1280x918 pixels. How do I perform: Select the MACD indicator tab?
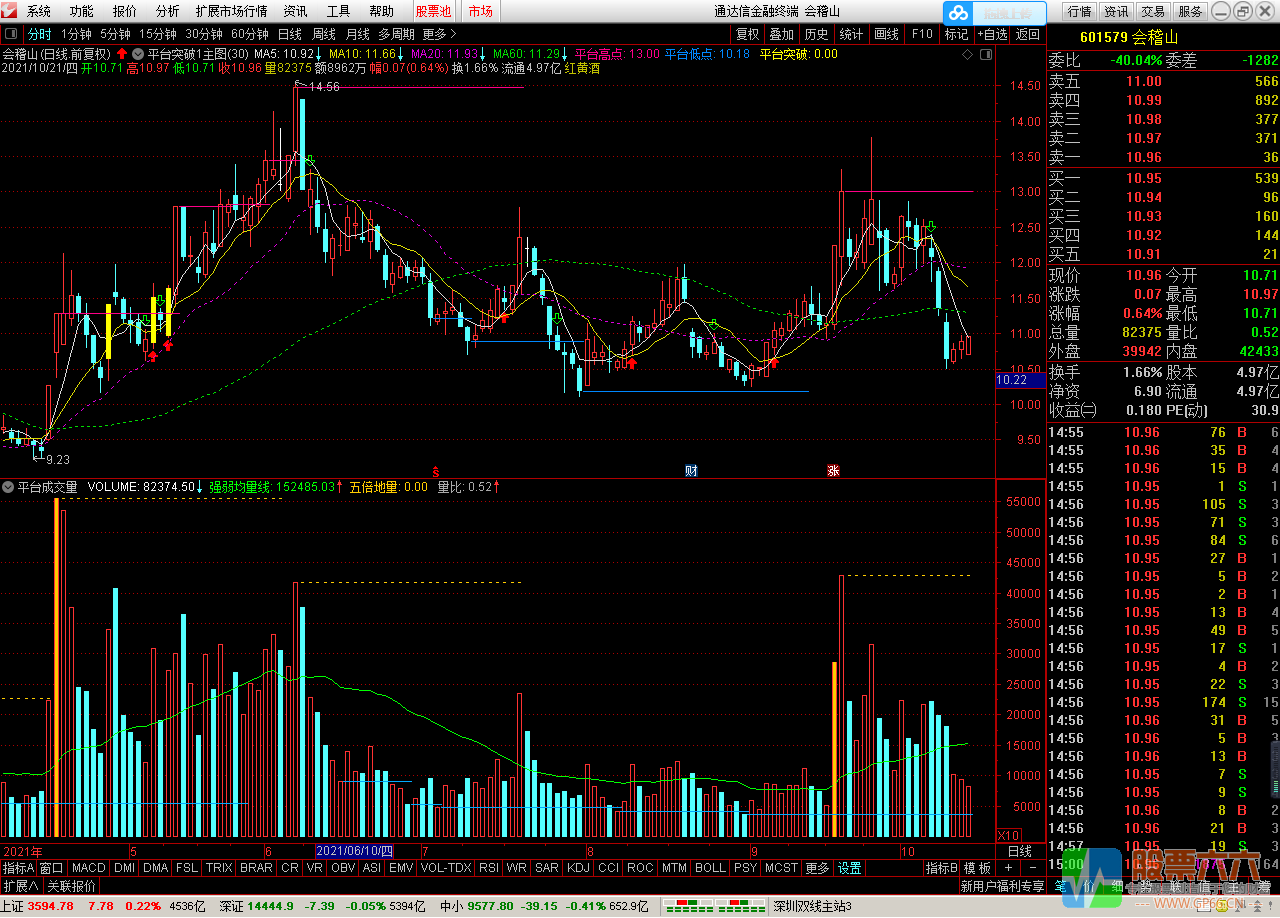tap(89, 868)
